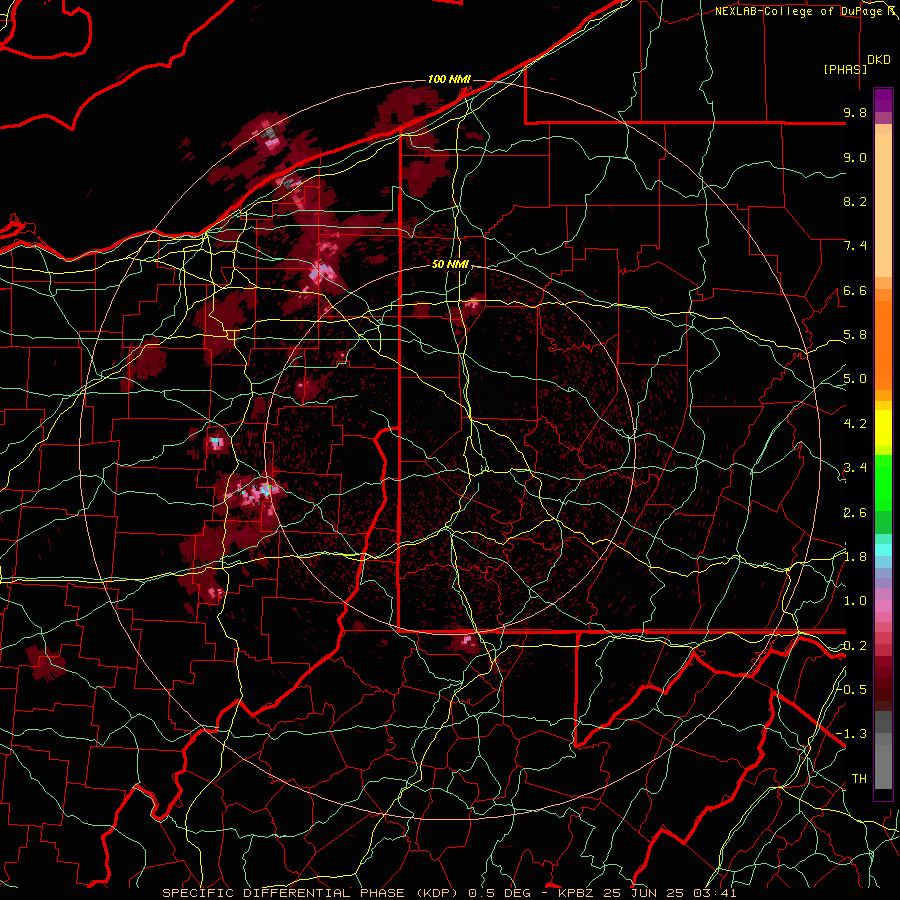The height and width of the screenshot is (900, 900).
Task: Select the 8.2 legend value
Action: pyautogui.click(x=855, y=201)
